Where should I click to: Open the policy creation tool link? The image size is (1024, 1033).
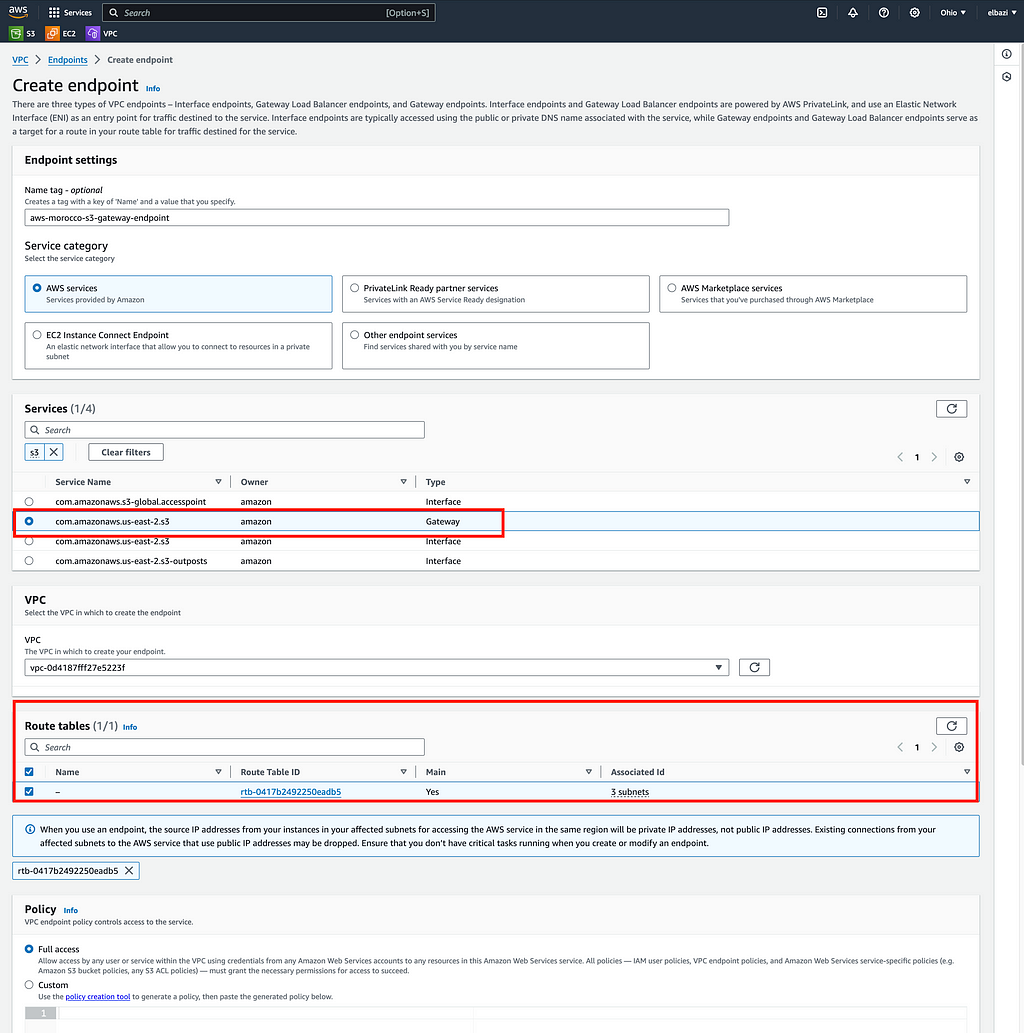[x=98, y=997]
